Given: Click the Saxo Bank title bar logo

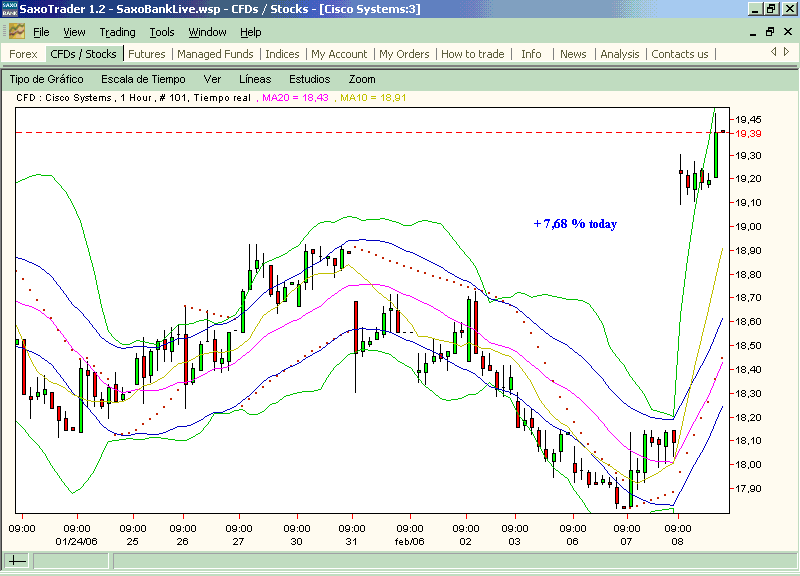Looking at the screenshot, I should click(x=9, y=9).
